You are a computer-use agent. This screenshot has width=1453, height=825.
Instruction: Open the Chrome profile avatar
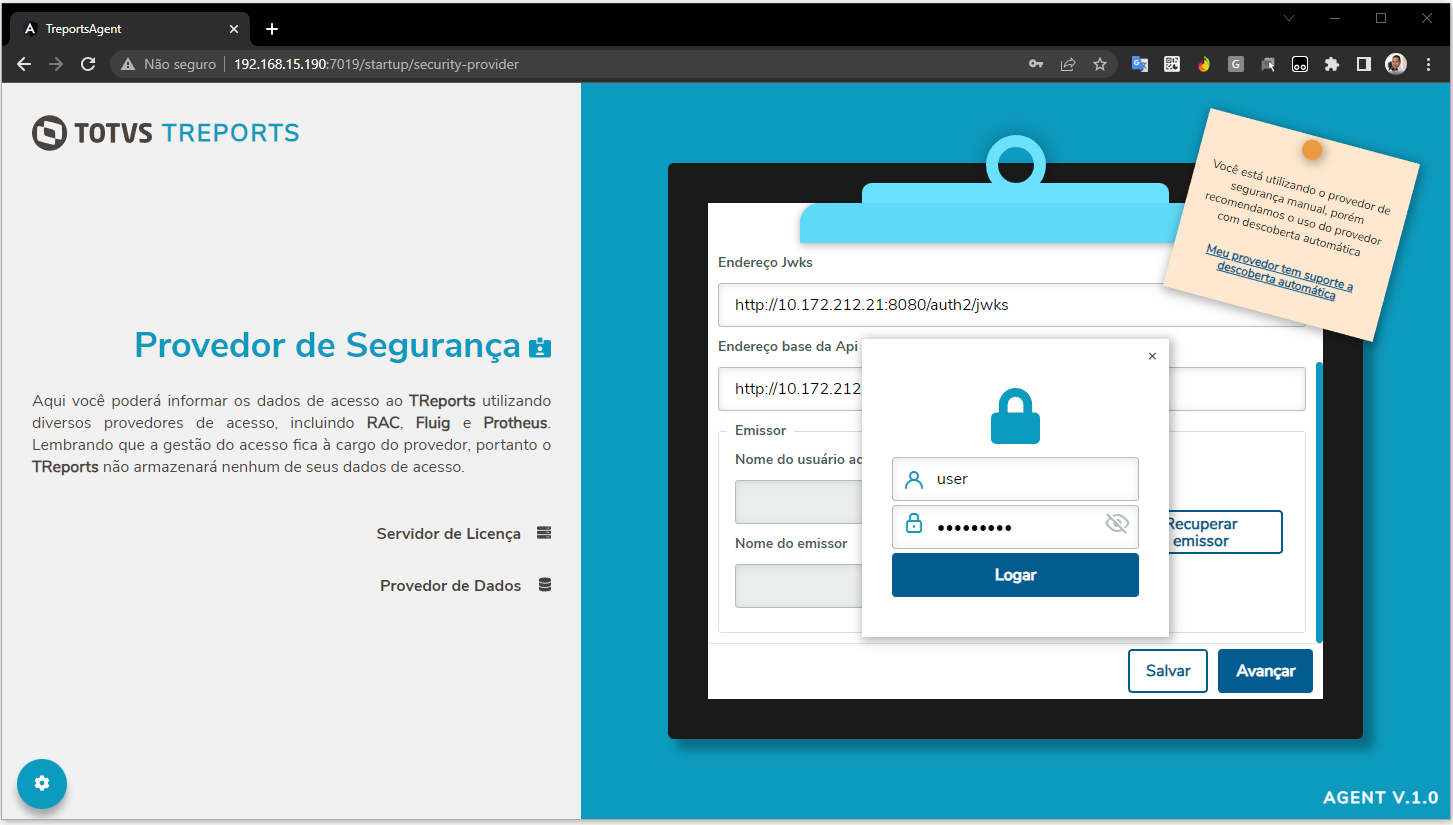(1395, 64)
